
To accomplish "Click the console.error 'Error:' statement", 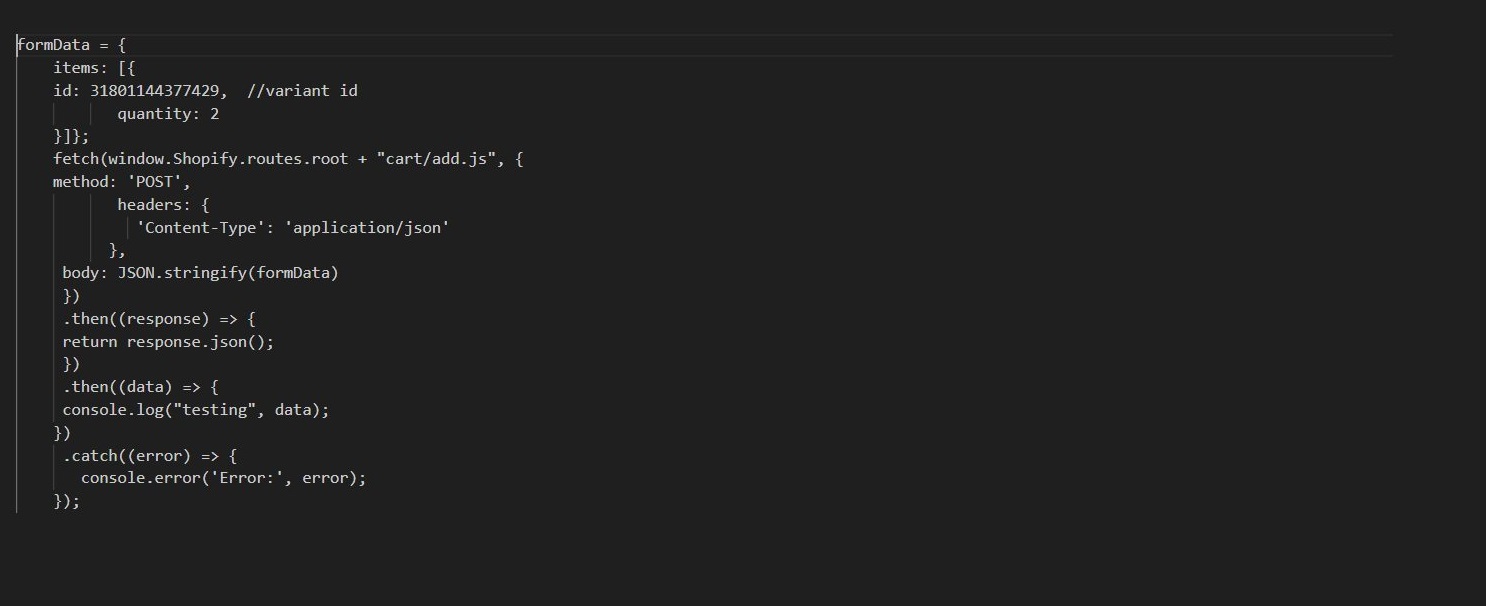I will click(224, 478).
